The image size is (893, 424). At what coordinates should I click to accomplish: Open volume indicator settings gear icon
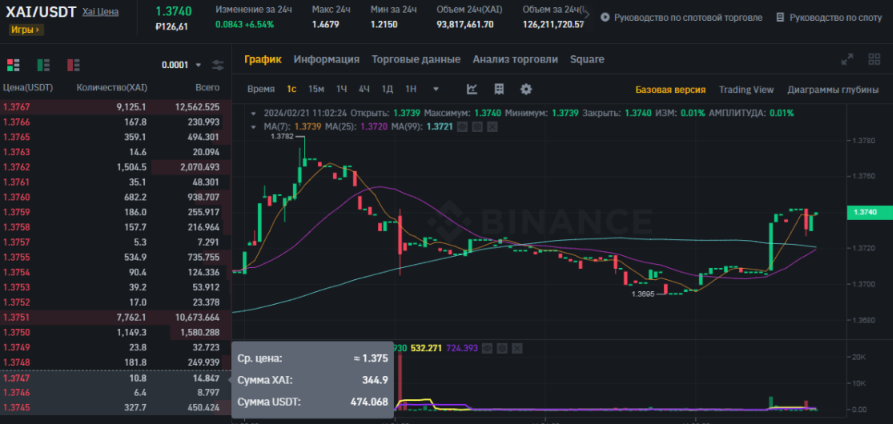(501, 348)
